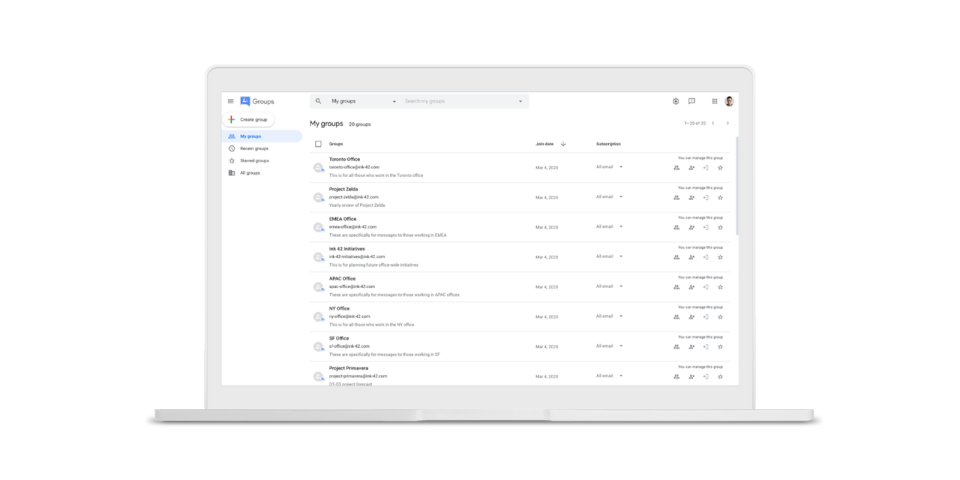Open the settings gear icon
Image resolution: width=960 pixels, height=480 pixels.
[x=676, y=101]
